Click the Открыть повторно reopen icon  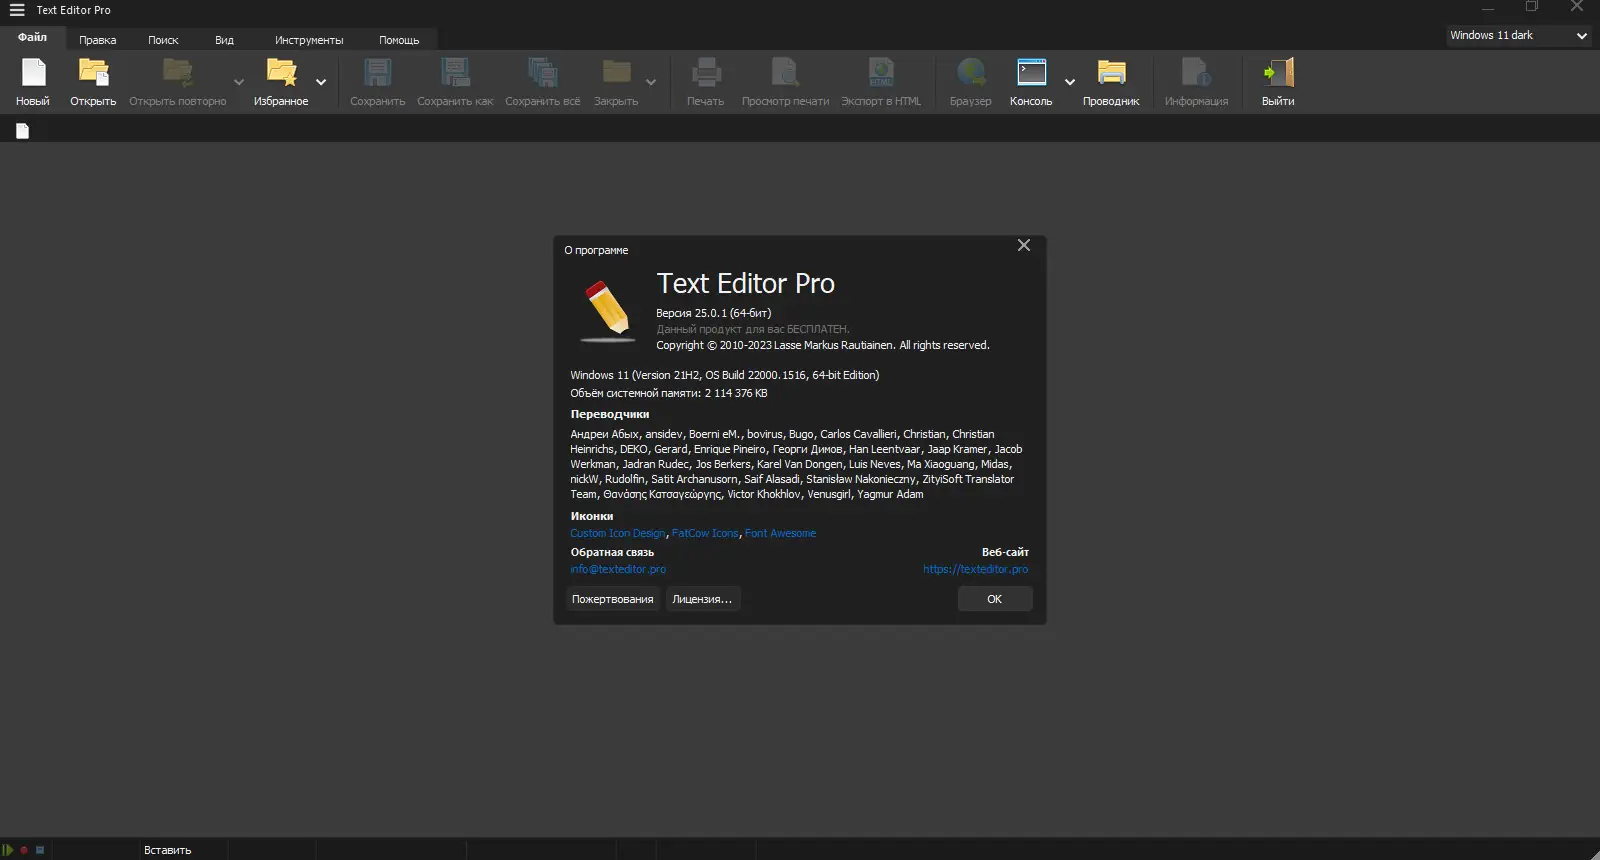[178, 73]
